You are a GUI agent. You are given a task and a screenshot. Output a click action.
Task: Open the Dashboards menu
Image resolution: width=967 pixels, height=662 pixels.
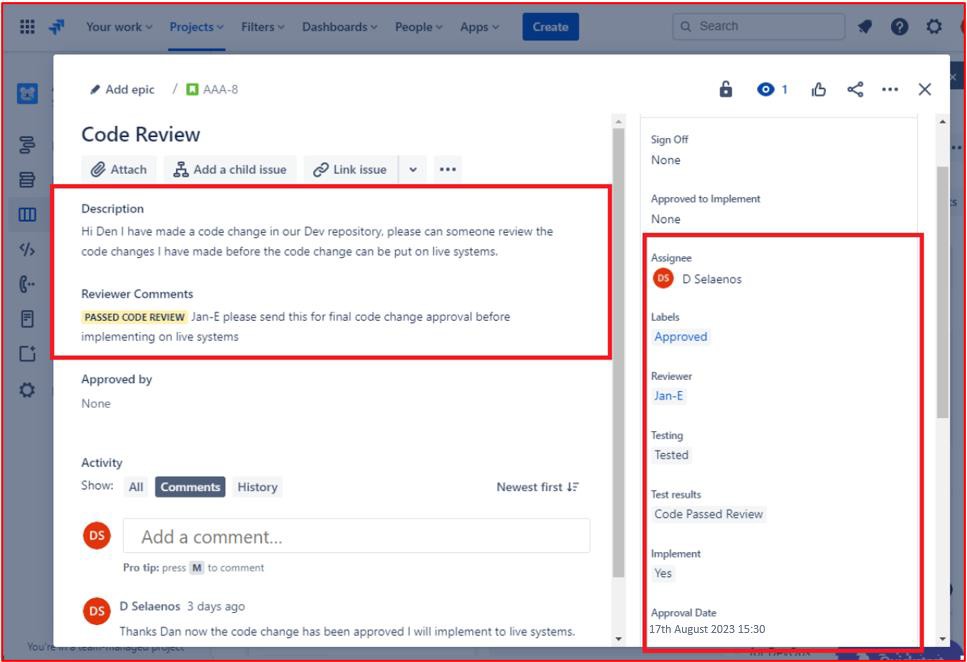(x=339, y=27)
